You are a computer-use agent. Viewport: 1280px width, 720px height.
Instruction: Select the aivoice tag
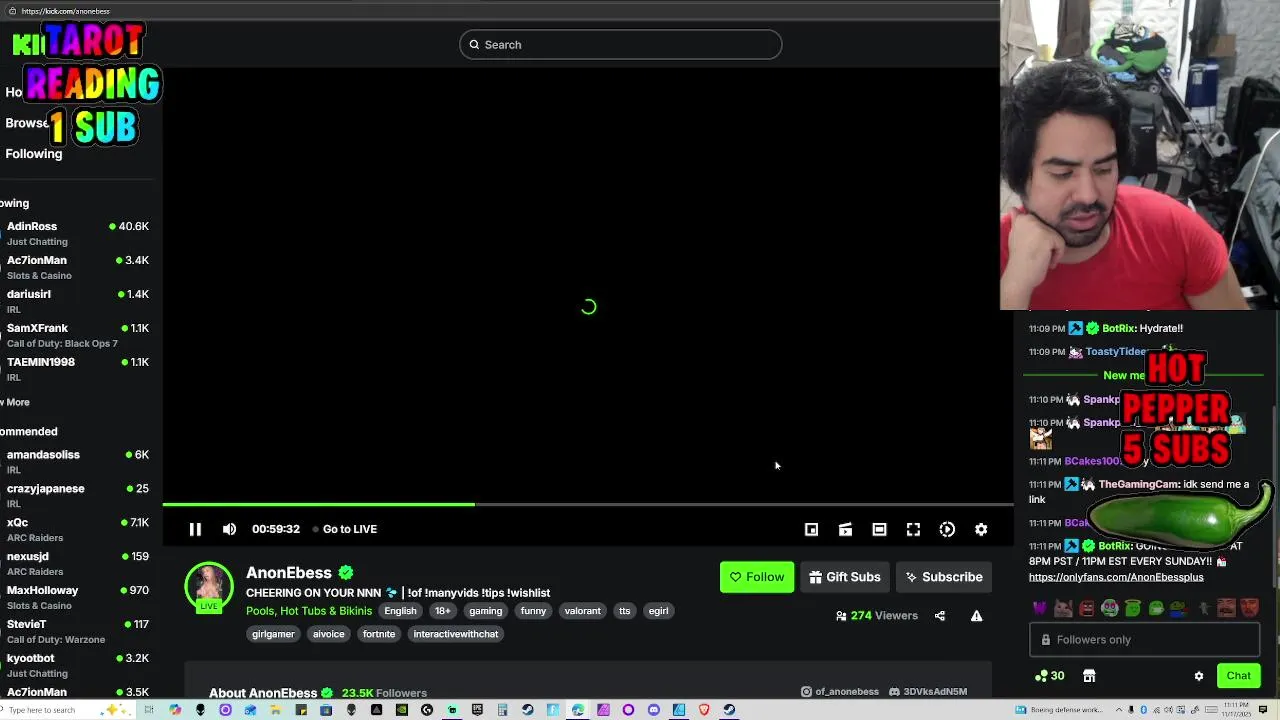coord(328,634)
